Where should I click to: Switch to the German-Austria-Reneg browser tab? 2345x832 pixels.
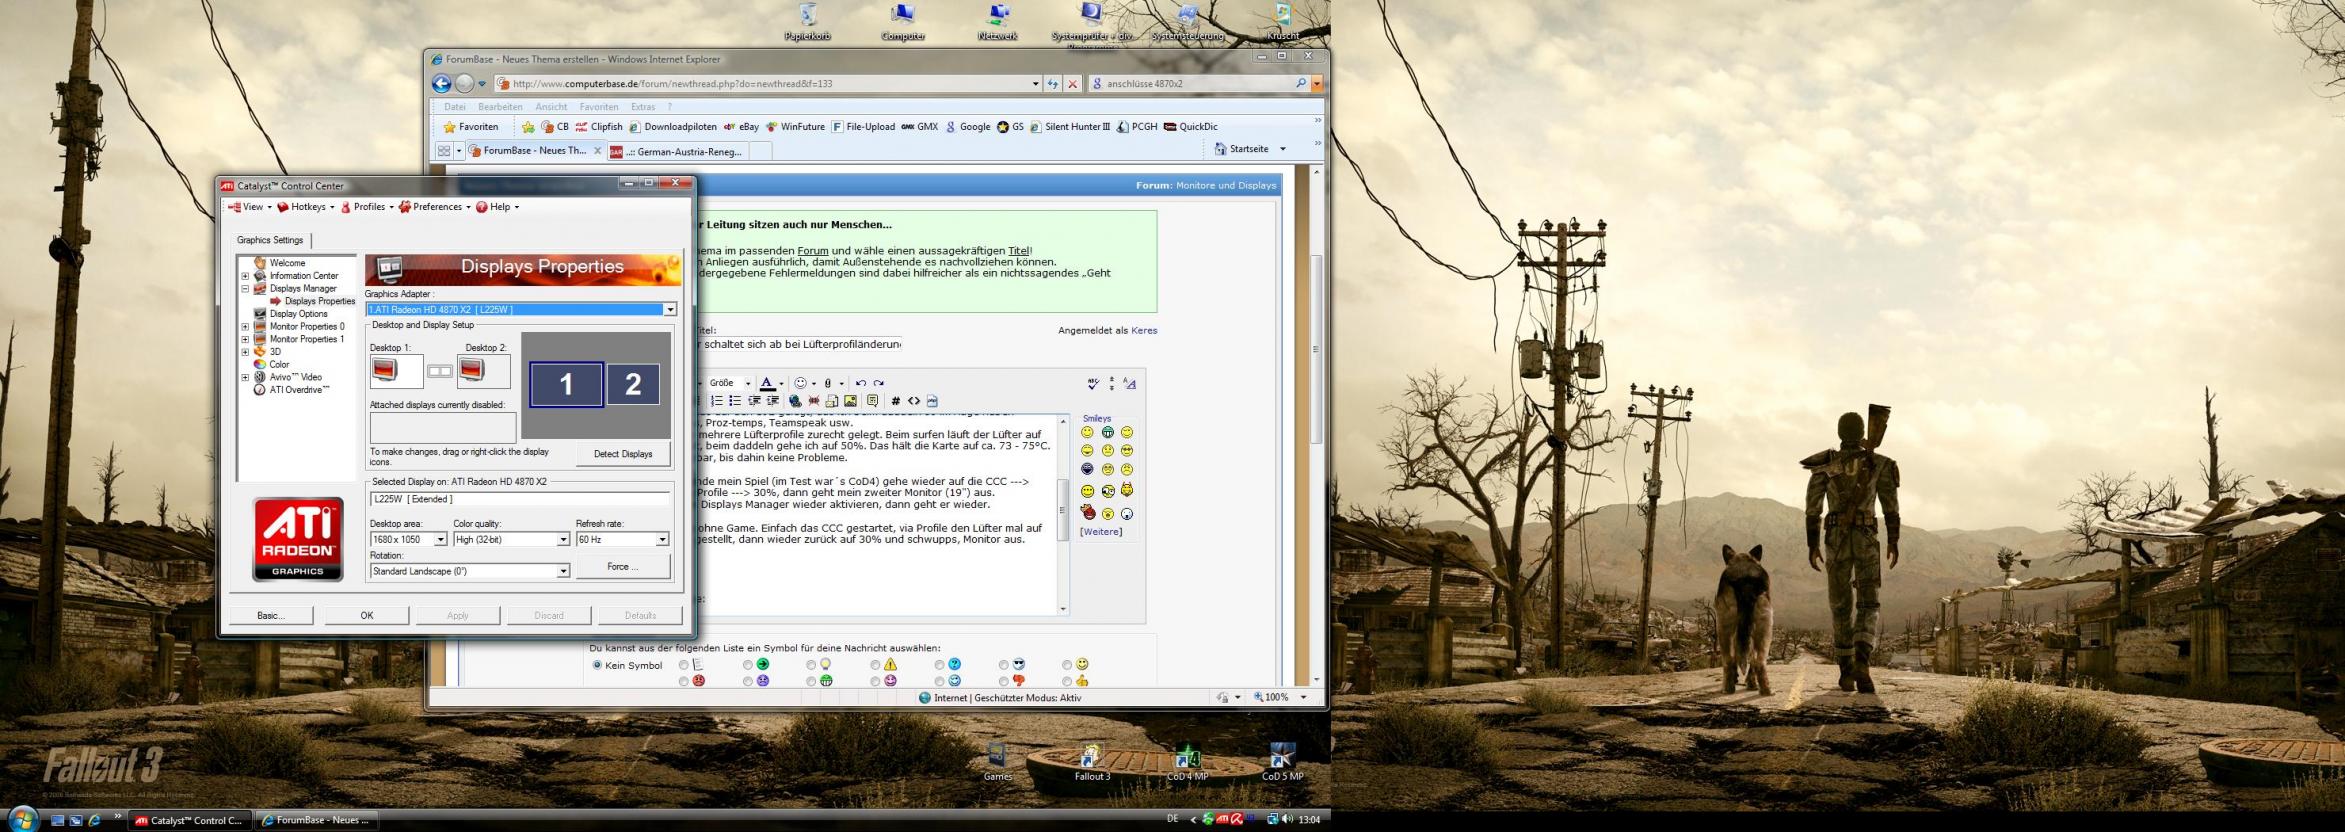click(676, 151)
